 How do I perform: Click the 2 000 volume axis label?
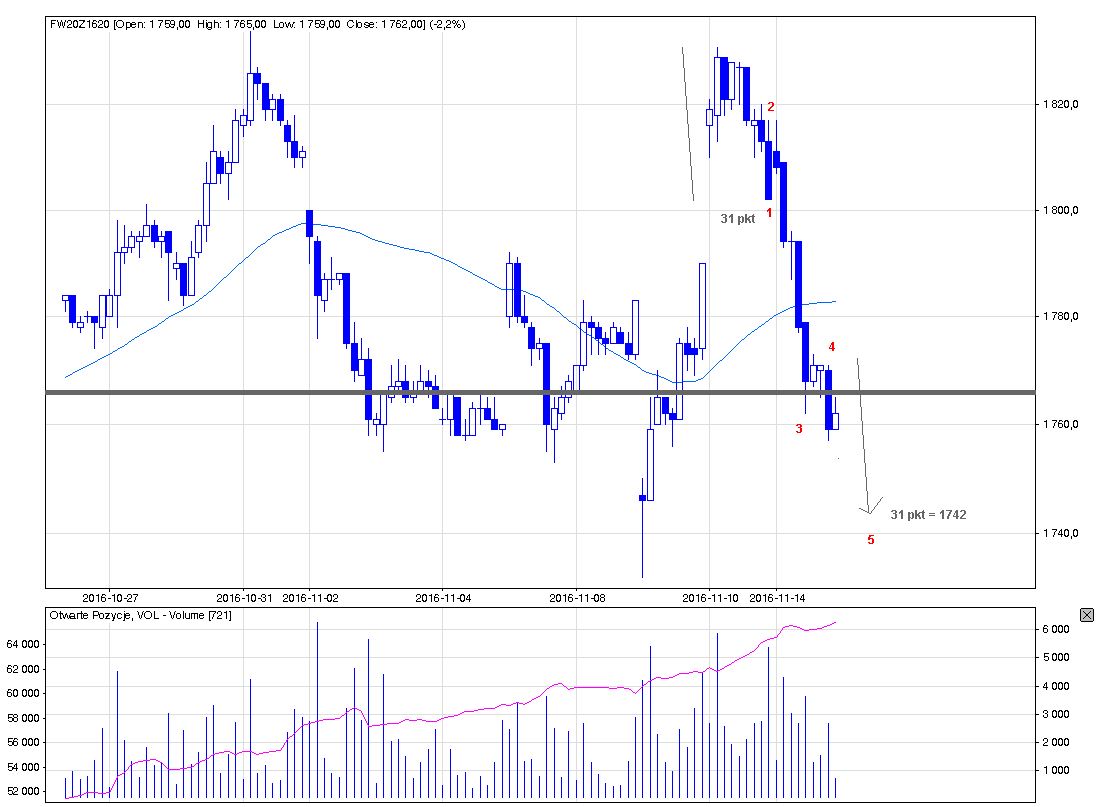pos(1056,742)
